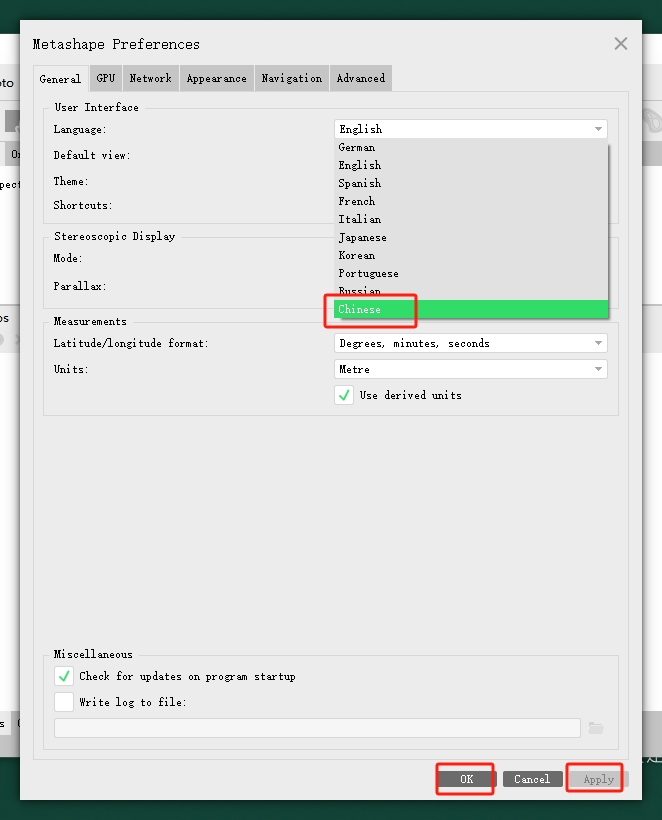Disable Check for updates on program startup

64,676
